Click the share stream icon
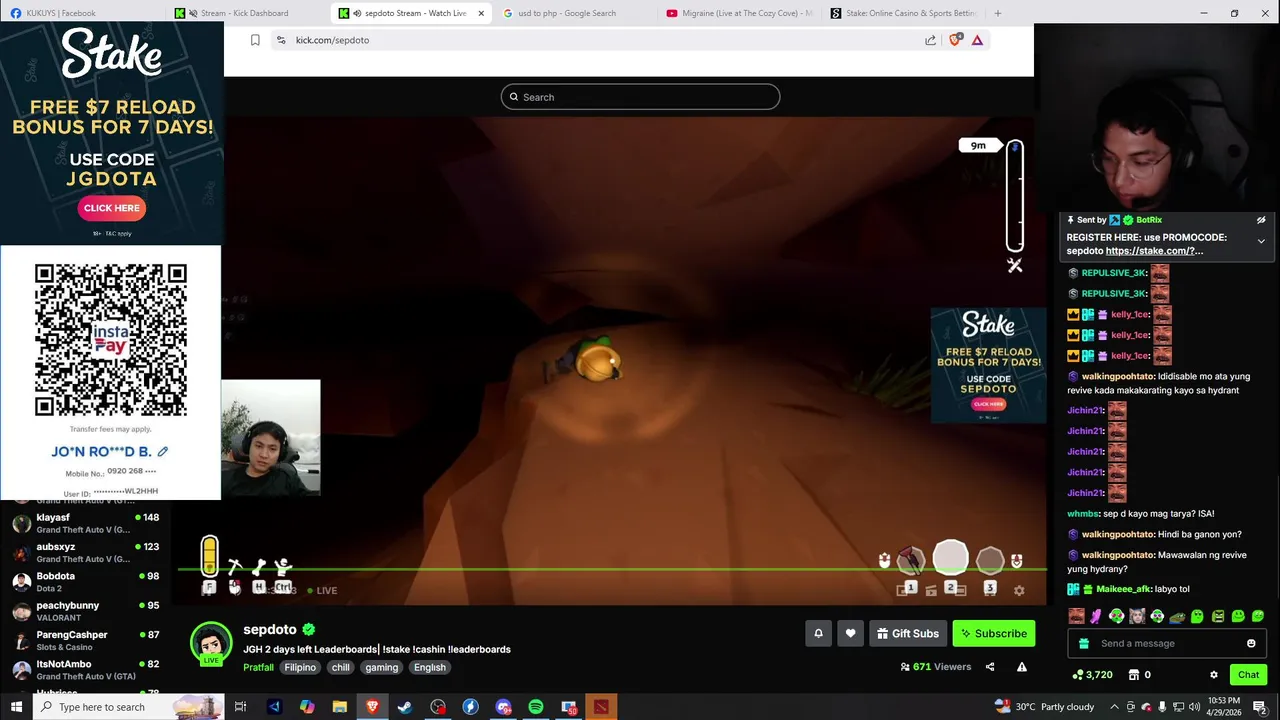 coord(990,667)
